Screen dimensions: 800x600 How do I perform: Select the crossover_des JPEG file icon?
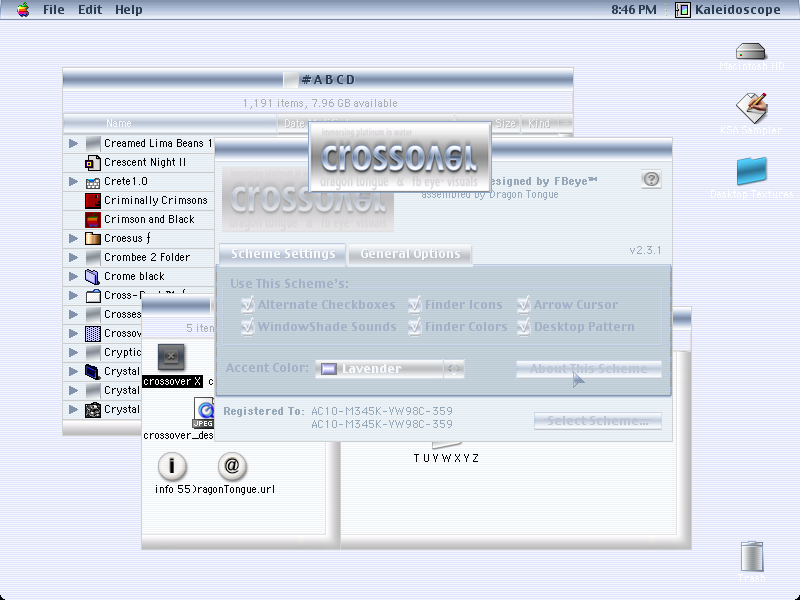pyautogui.click(x=204, y=412)
